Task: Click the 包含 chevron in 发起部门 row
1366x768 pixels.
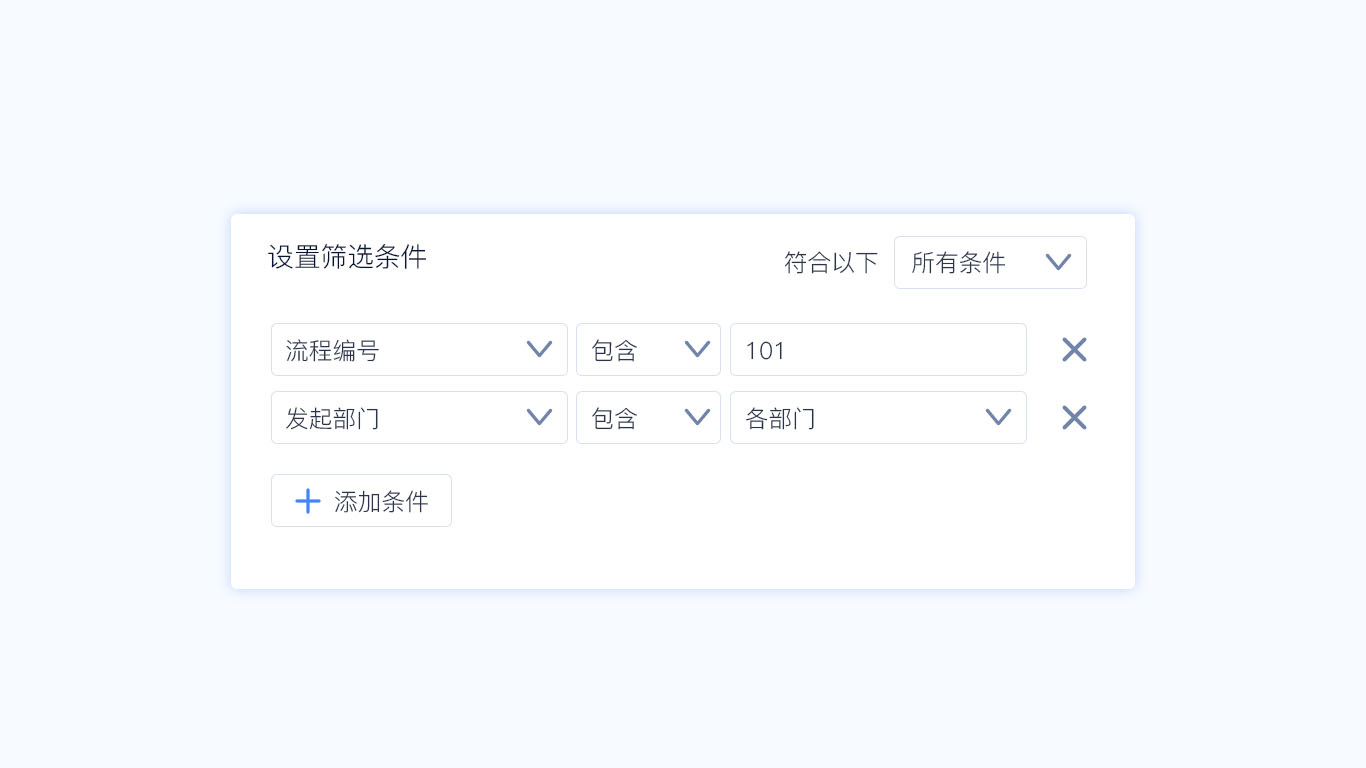Action: click(697, 417)
